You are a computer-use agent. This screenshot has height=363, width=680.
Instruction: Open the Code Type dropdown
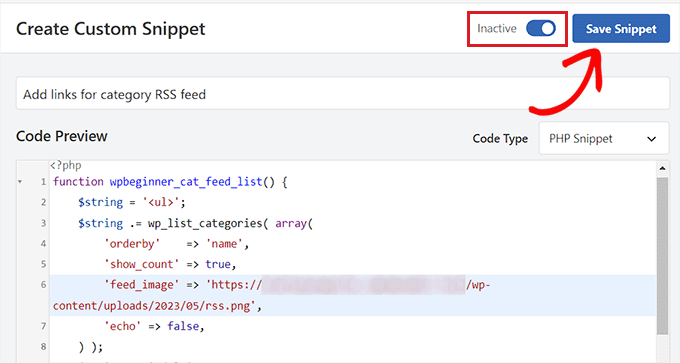click(x=604, y=138)
